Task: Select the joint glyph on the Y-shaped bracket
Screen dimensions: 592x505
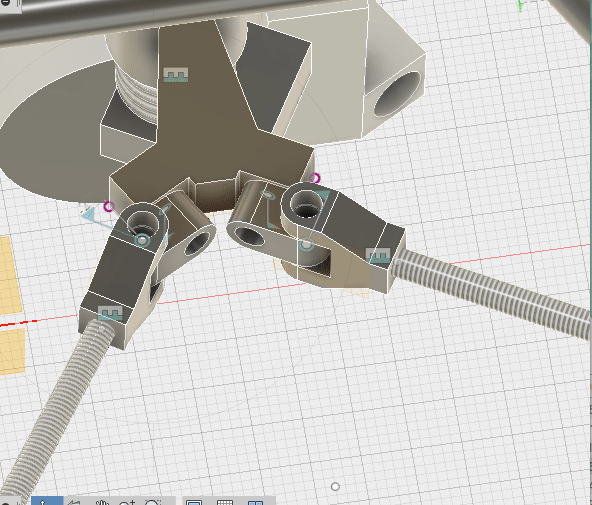Action: pyautogui.click(x=176, y=75)
